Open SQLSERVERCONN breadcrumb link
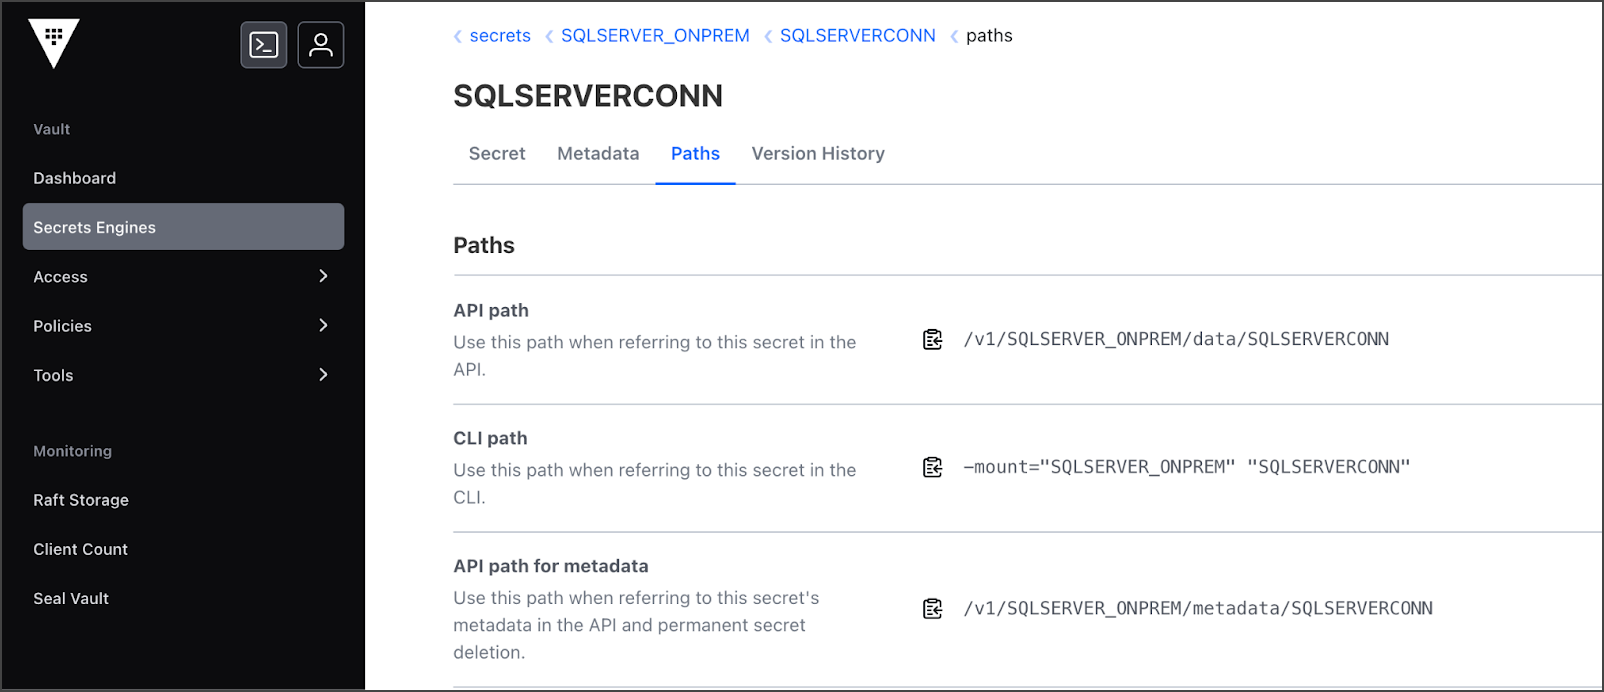The width and height of the screenshot is (1604, 692). tap(858, 36)
